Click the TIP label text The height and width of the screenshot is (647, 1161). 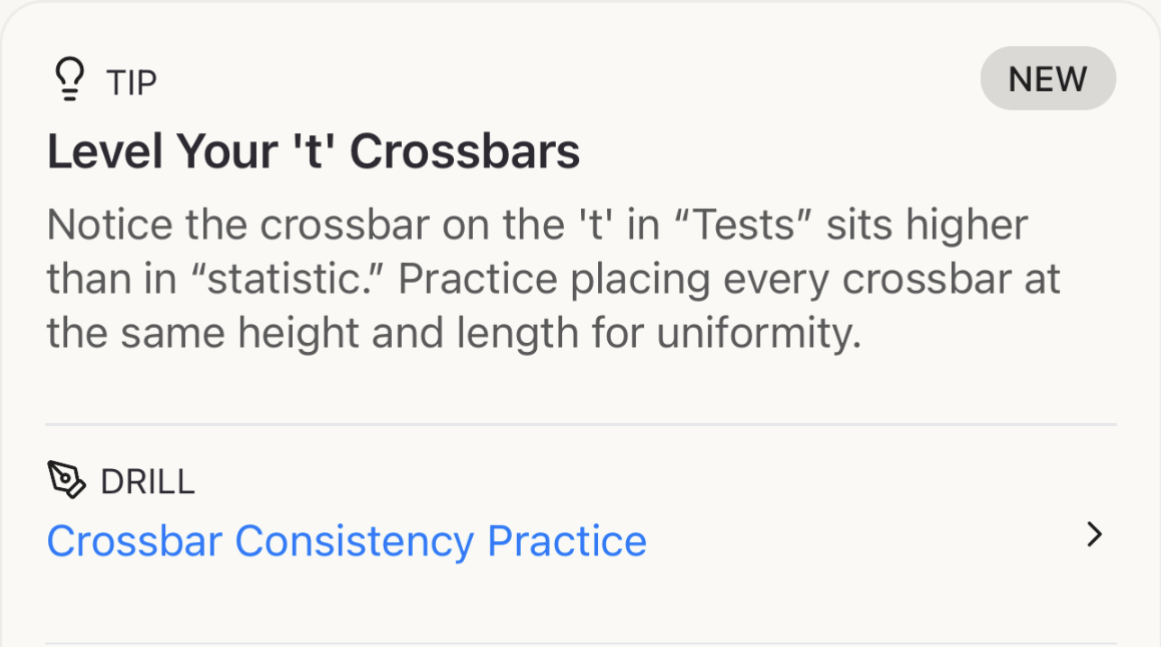[x=131, y=82]
